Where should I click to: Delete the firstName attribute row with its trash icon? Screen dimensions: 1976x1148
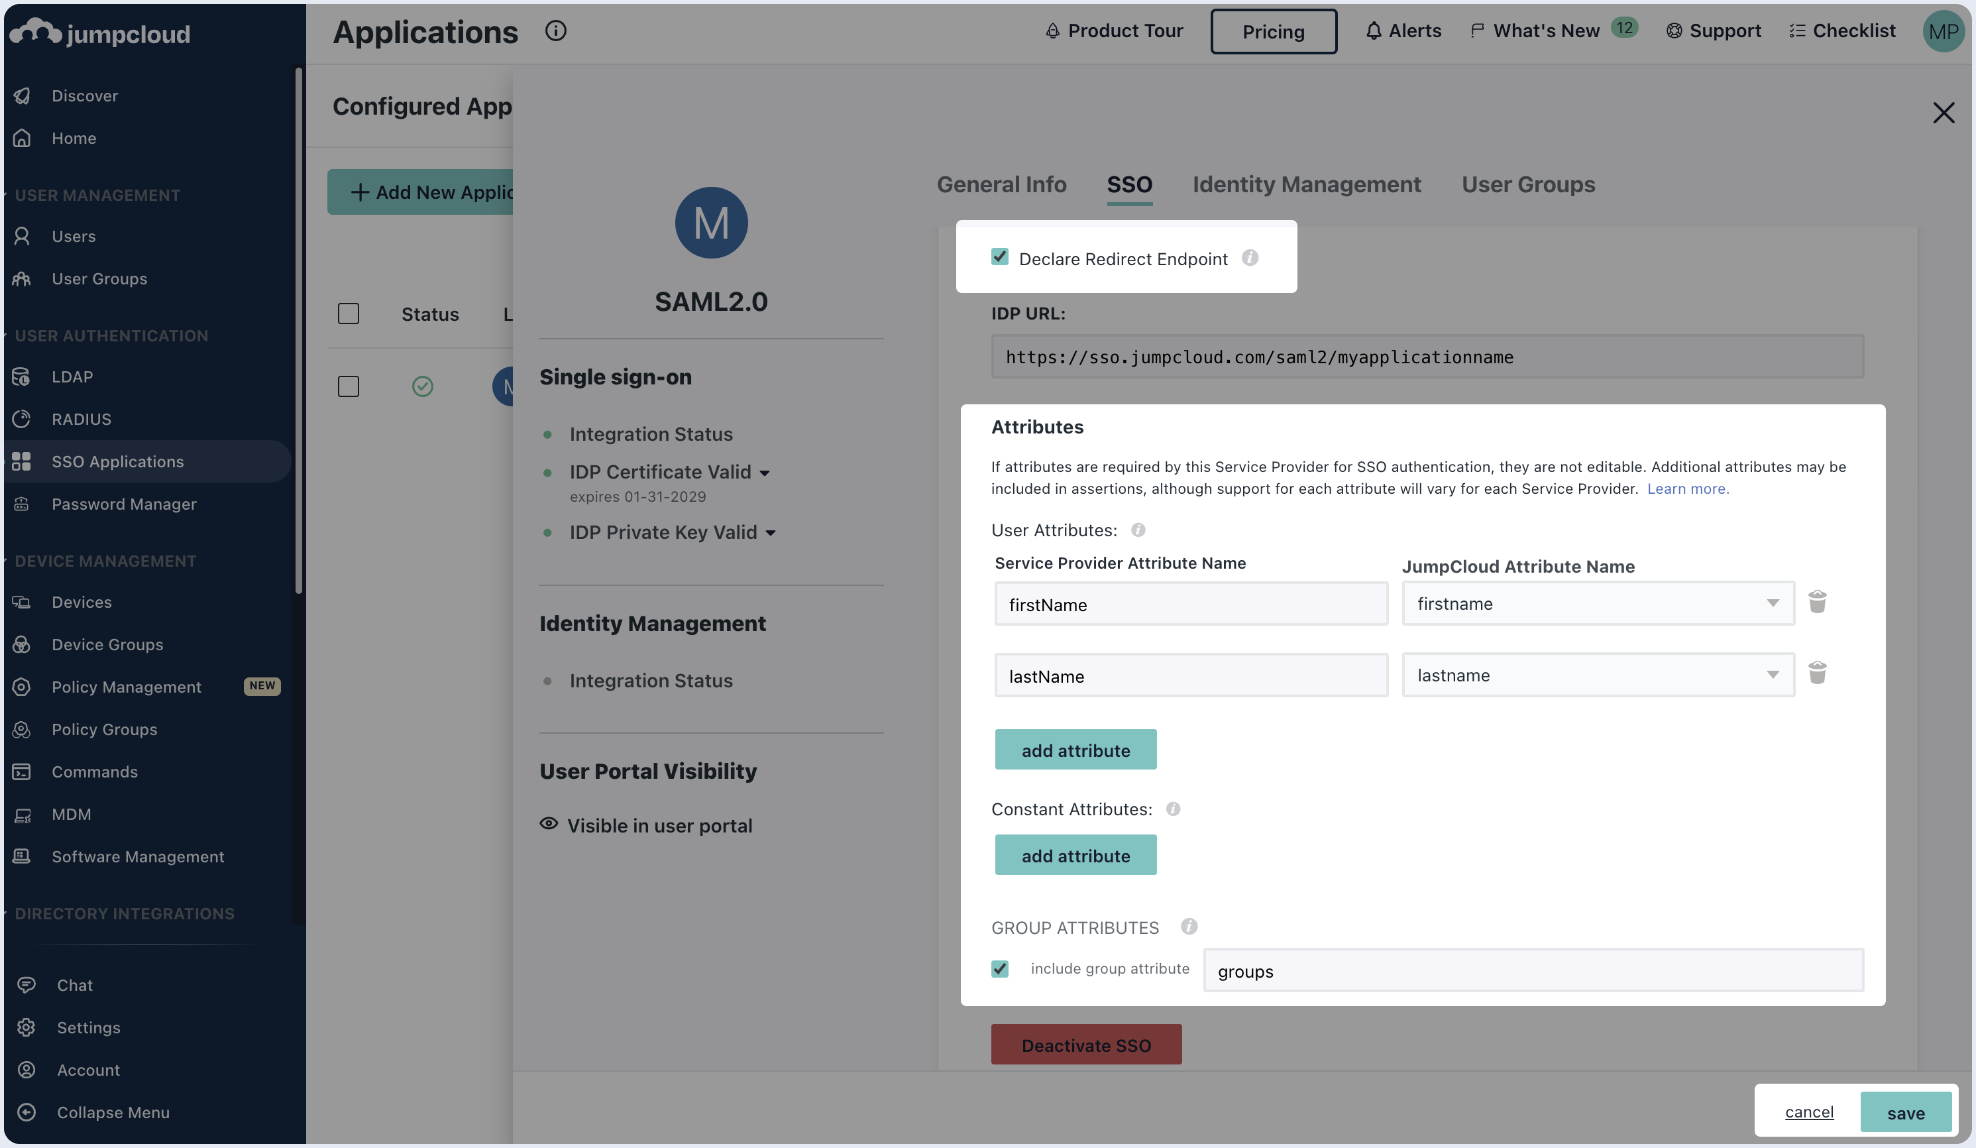[1817, 602]
